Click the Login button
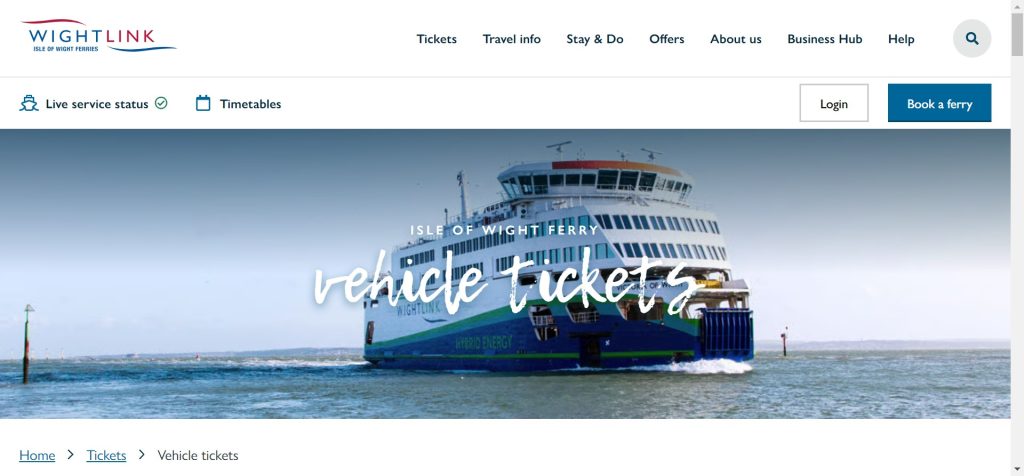 coord(834,103)
